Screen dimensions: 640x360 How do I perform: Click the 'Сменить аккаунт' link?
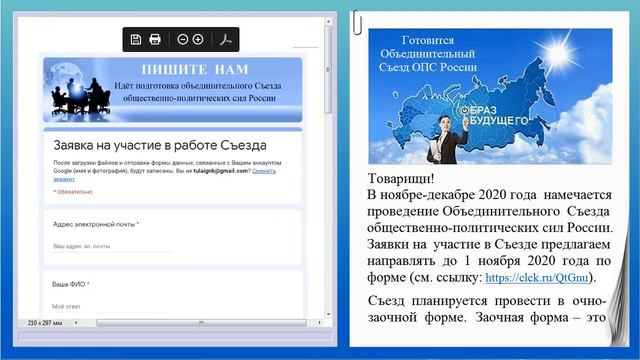164,175
